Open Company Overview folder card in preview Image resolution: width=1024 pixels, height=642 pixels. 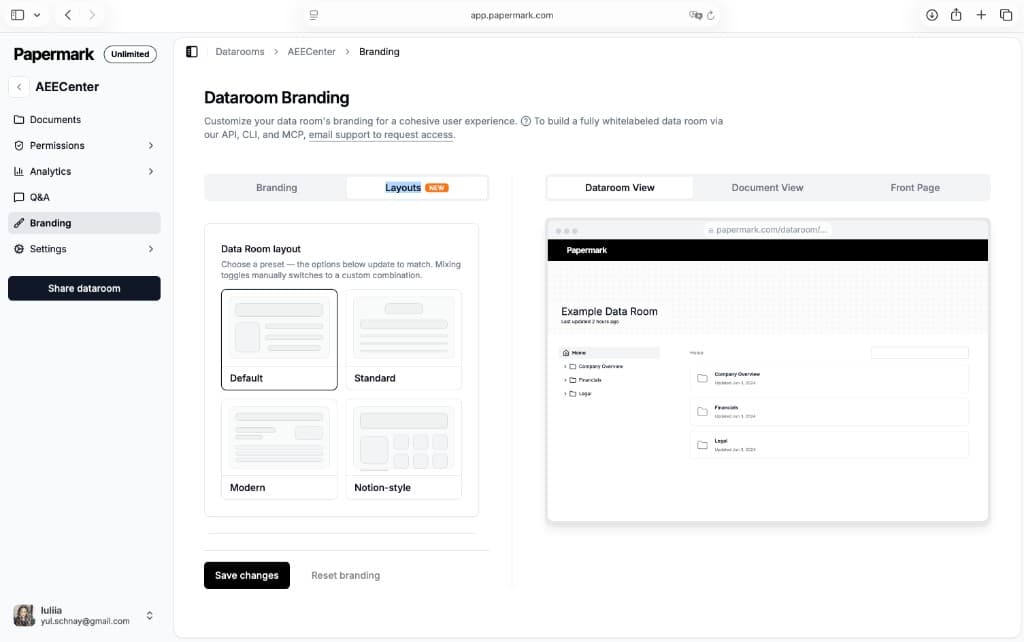click(x=829, y=378)
